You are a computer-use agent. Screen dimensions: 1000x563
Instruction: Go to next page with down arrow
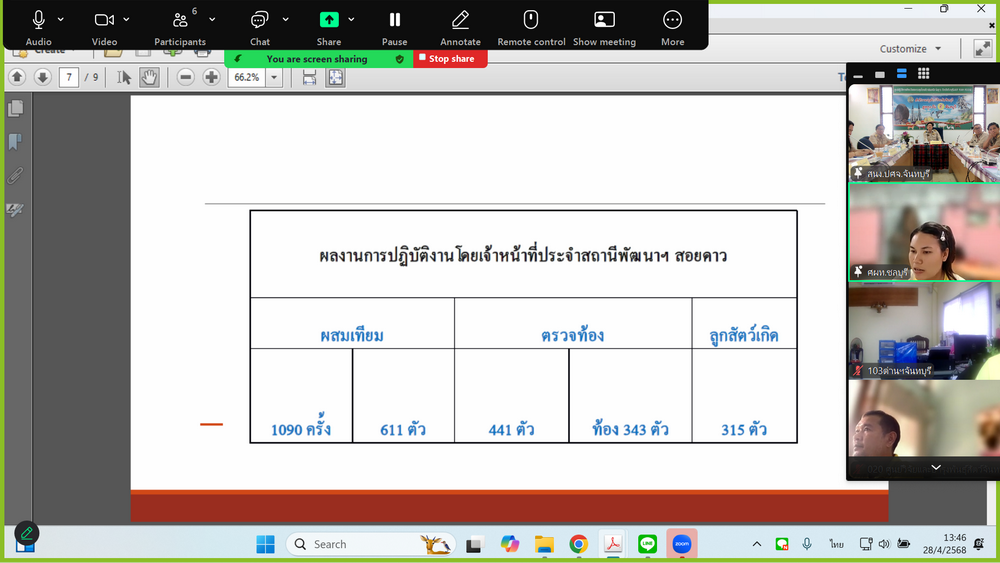pos(43,77)
